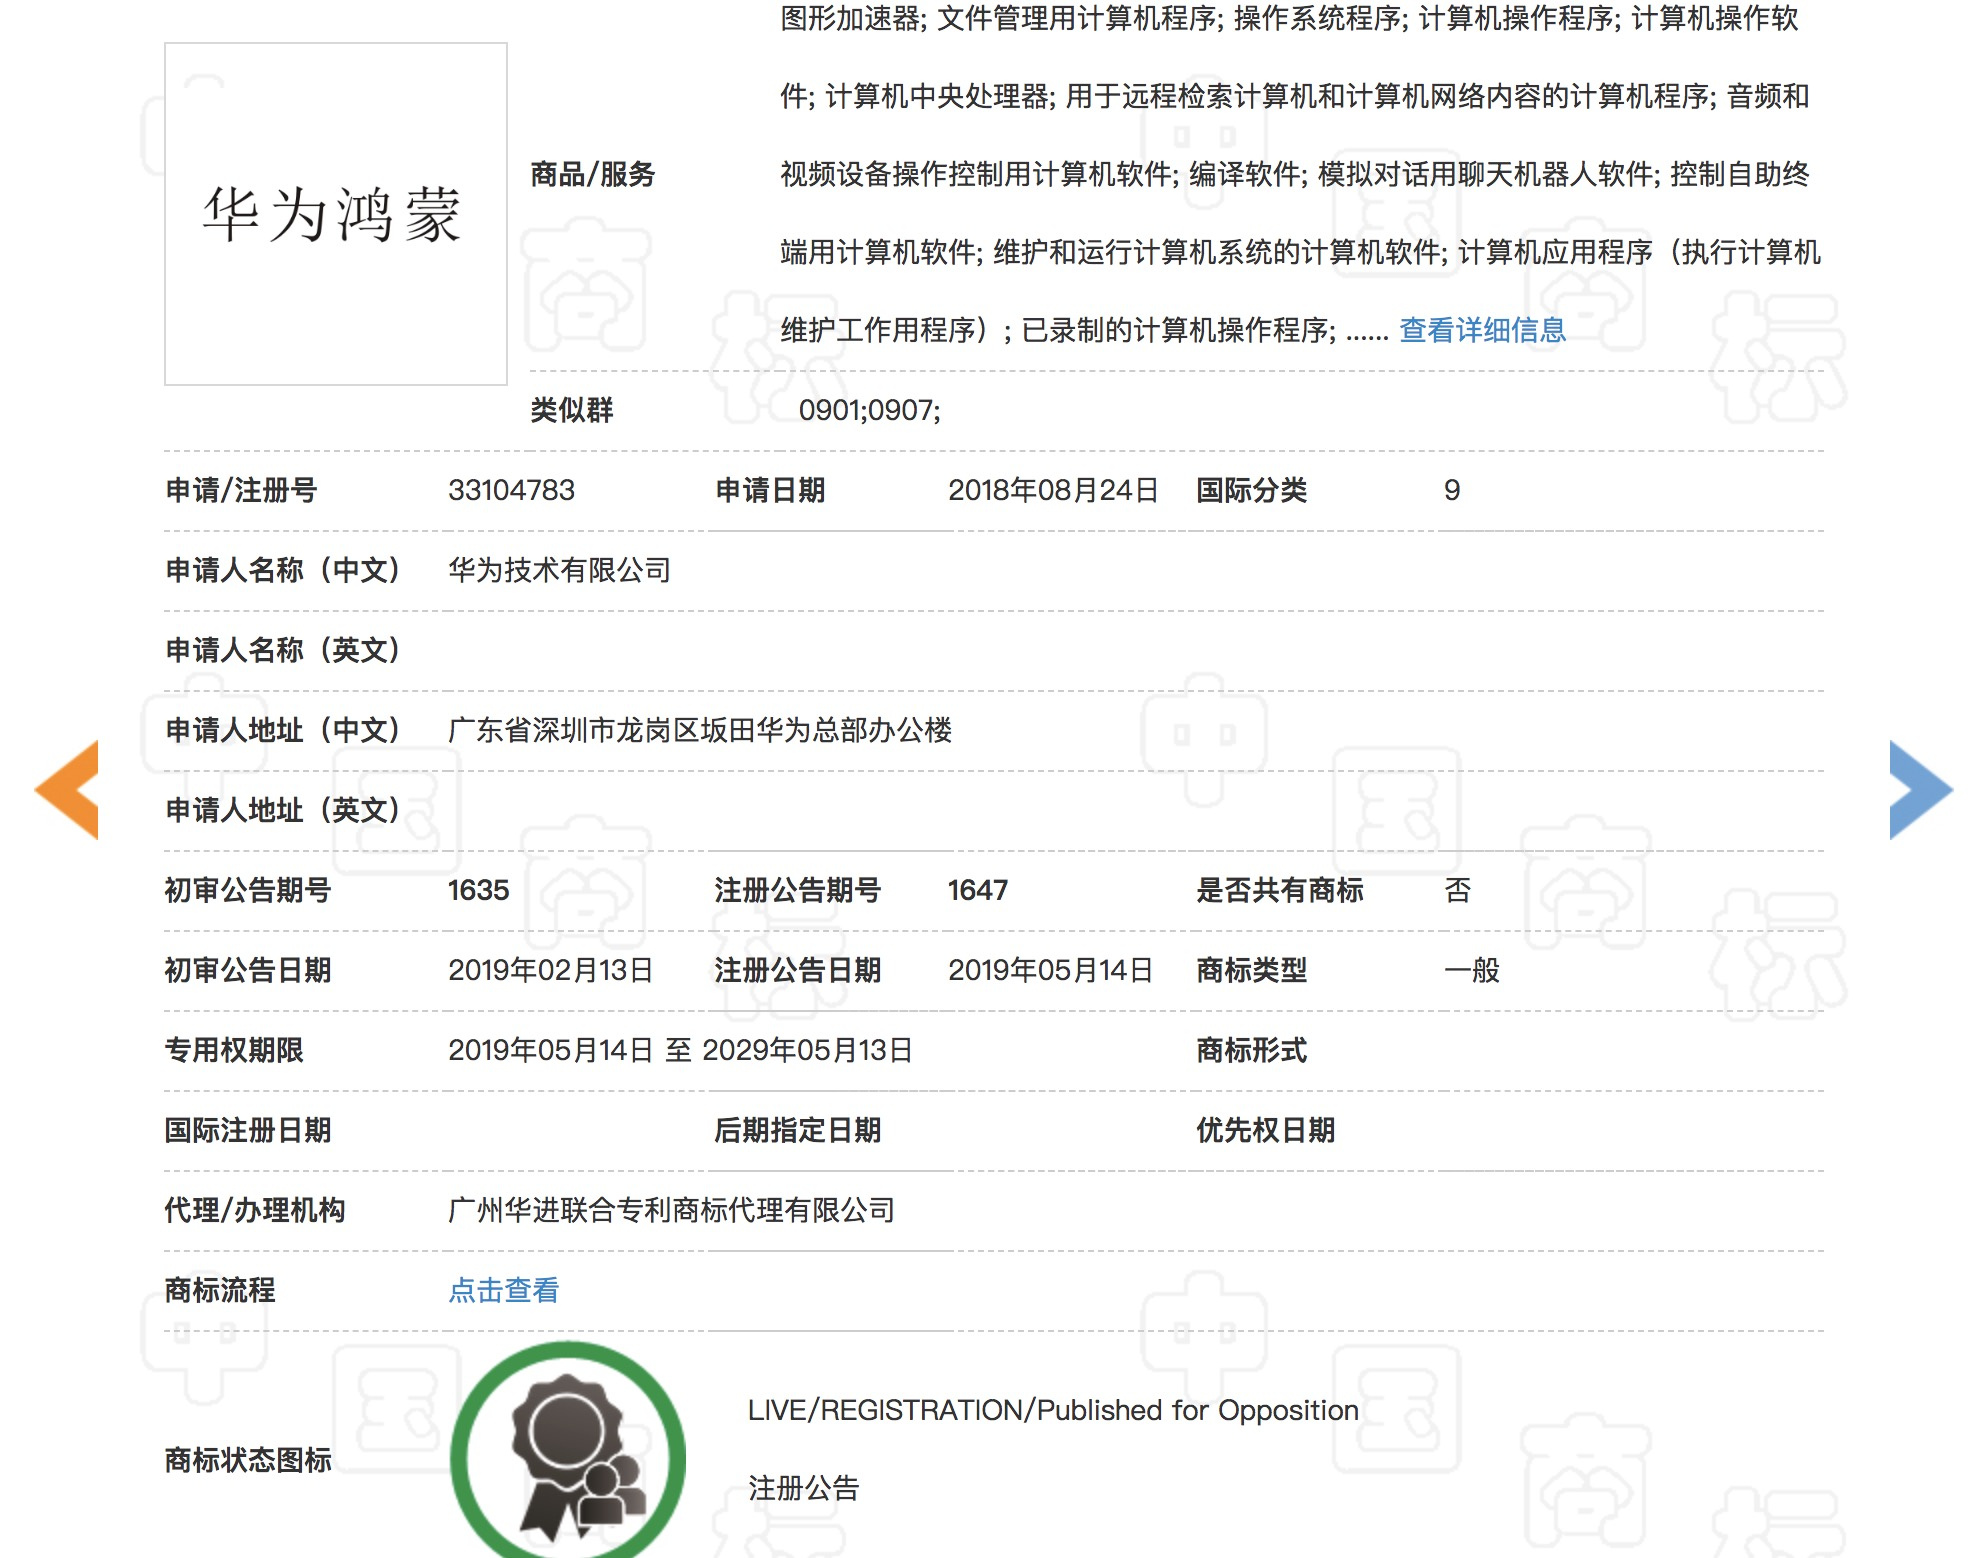1986x1558 pixels.
Task: Select applicant name 华为技术有限公司
Action: 560,571
